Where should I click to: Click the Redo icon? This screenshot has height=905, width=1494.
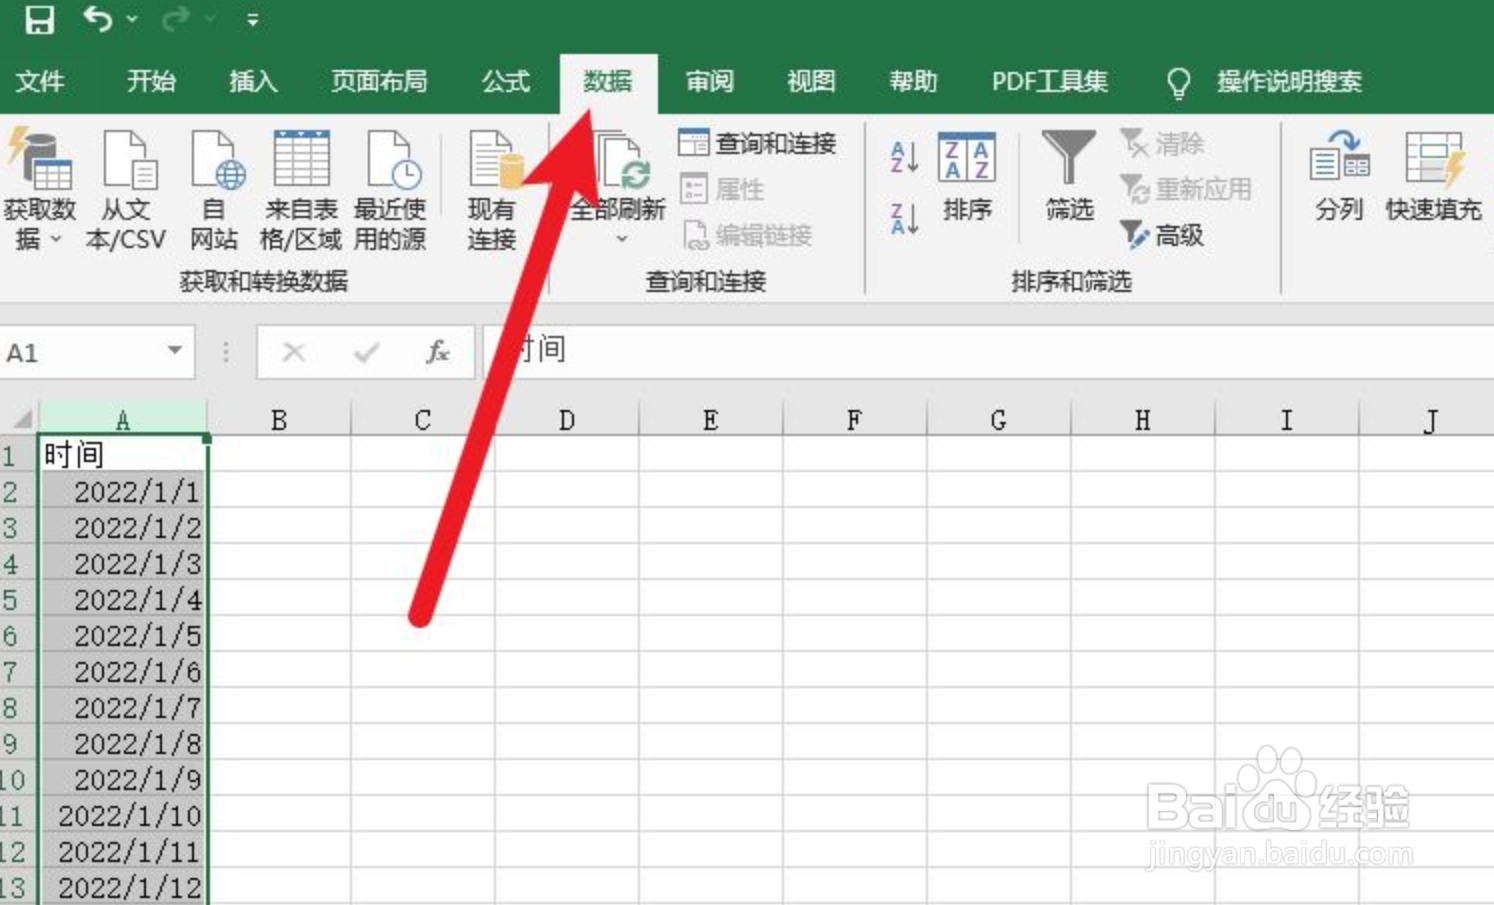click(176, 19)
